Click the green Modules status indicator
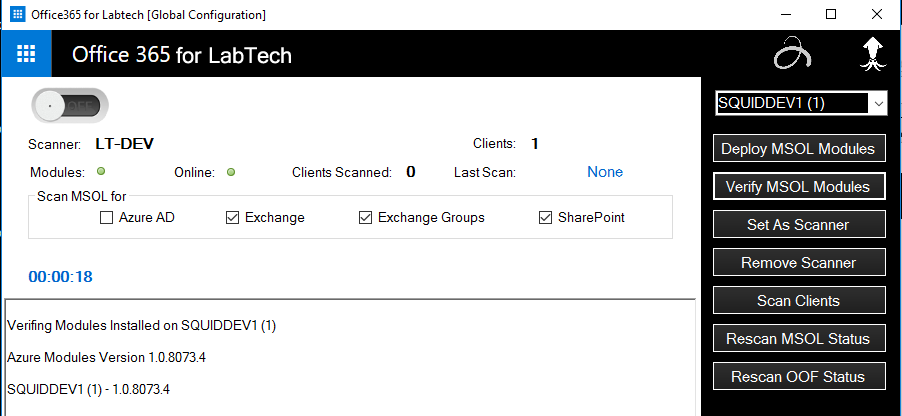The width and height of the screenshot is (902, 416). pos(101,171)
